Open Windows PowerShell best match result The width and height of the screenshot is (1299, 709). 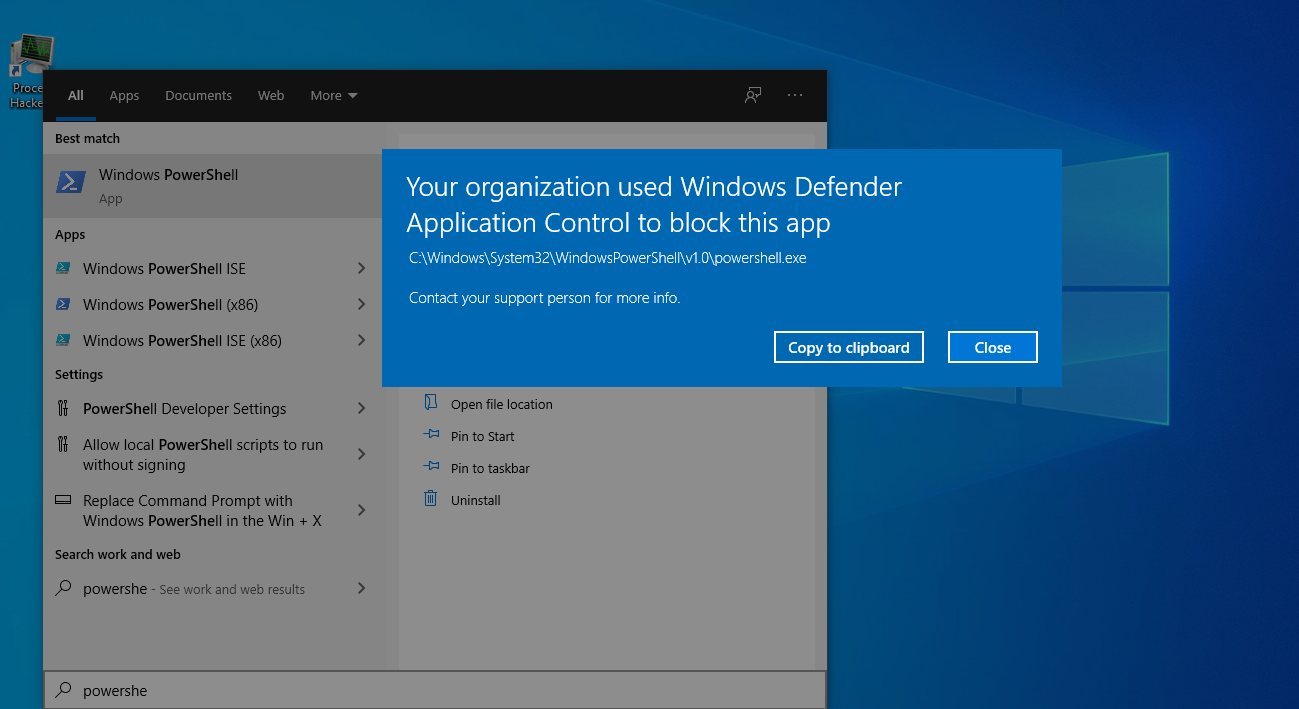[x=213, y=186]
